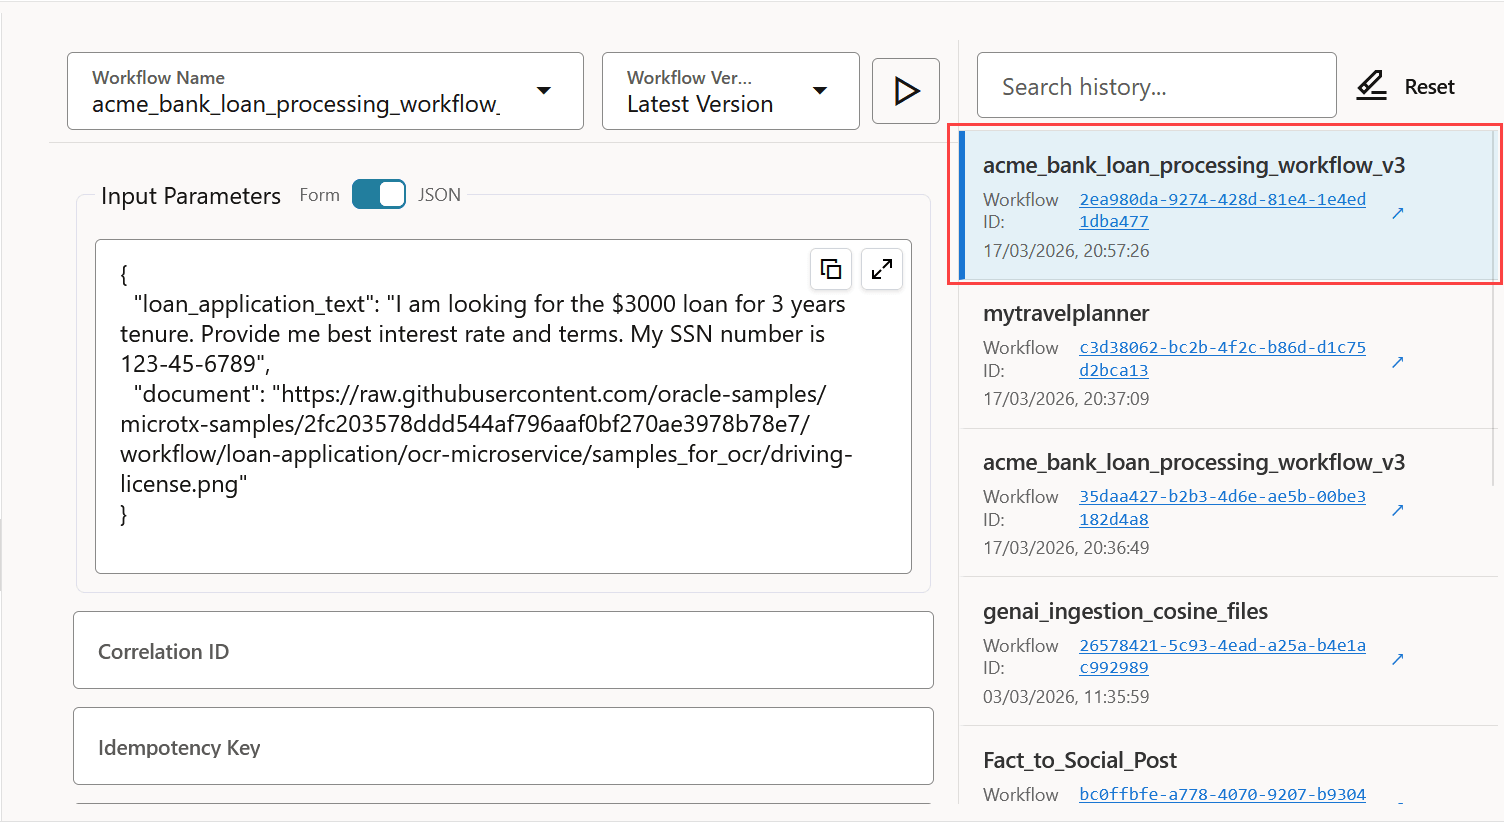Select the mytravelplanner history entry
This screenshot has width=1504, height=822.
(1228, 355)
